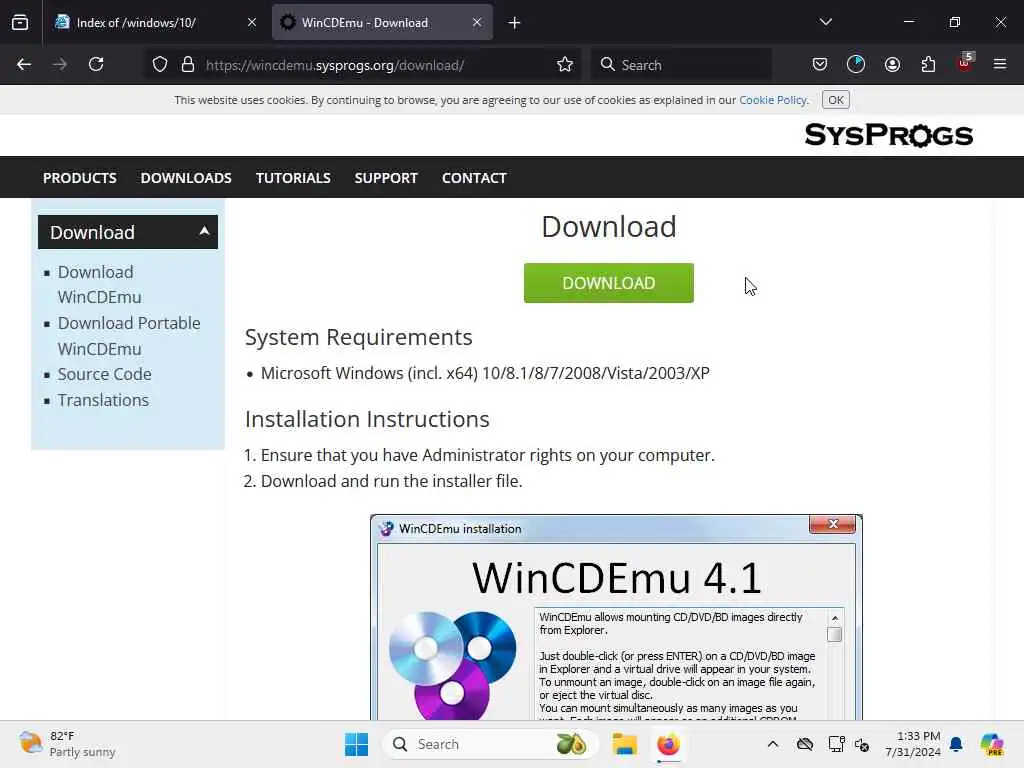Screen dimensions: 1024x768
Task: Open Download WinCDEmu sidebar link
Action: pyautogui.click(x=99, y=284)
